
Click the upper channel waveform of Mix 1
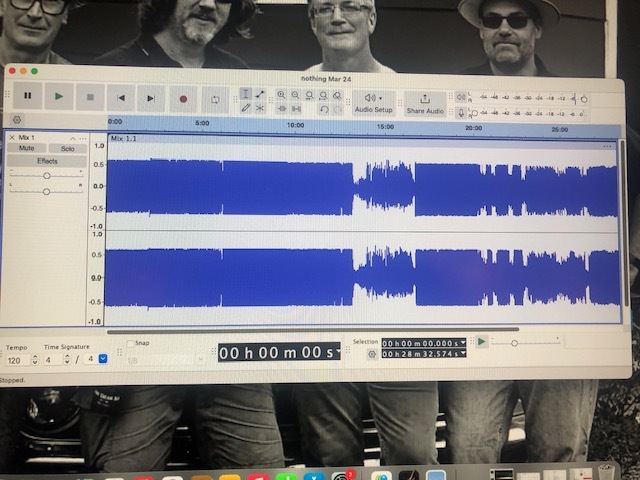tap(362, 187)
